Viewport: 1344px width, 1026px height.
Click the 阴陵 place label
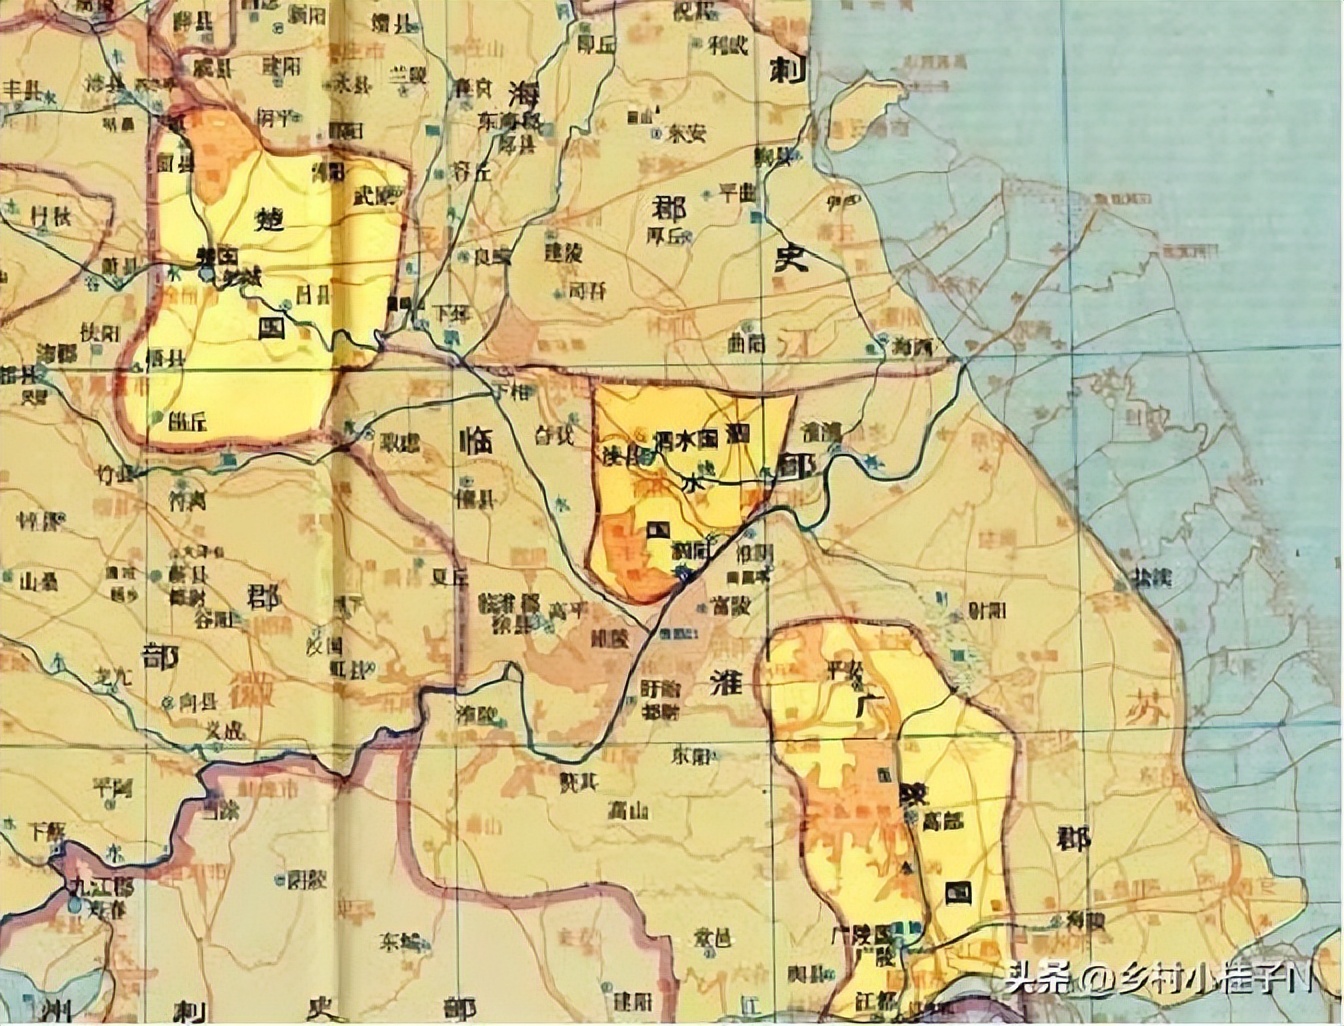pyautogui.click(x=306, y=880)
